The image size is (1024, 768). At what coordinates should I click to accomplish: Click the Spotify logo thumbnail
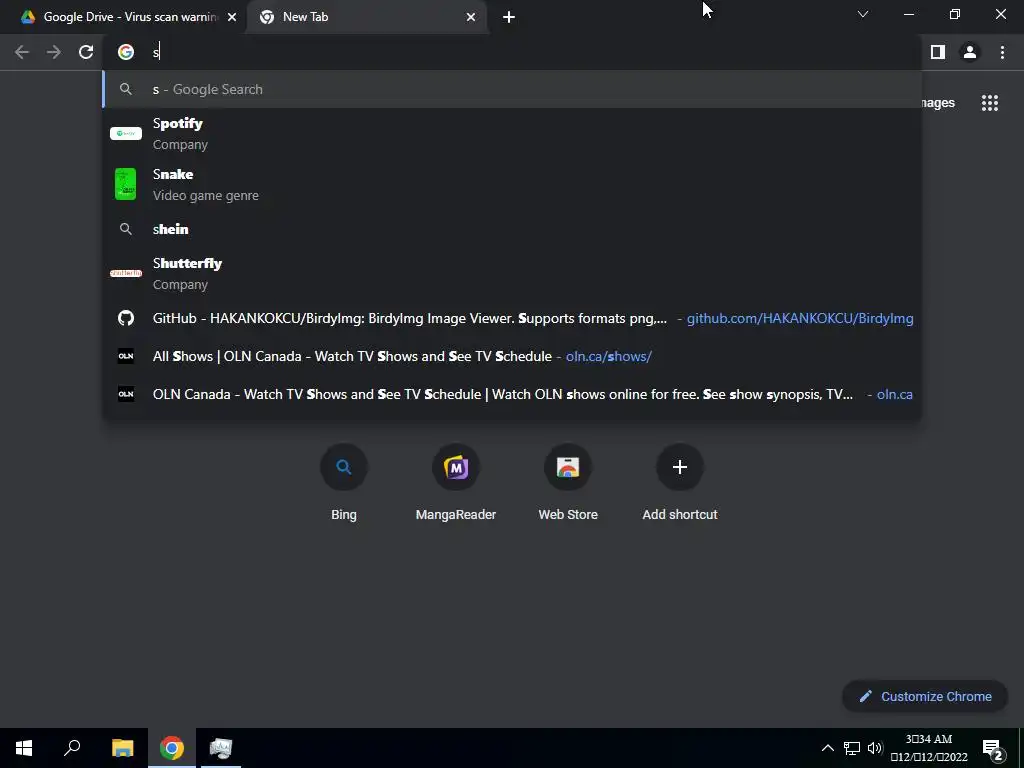pos(125,133)
